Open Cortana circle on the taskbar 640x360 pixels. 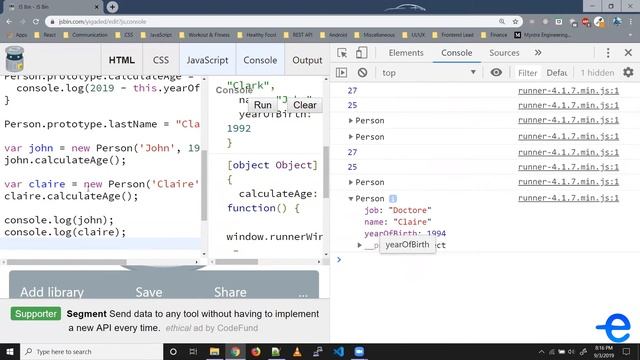(173, 351)
